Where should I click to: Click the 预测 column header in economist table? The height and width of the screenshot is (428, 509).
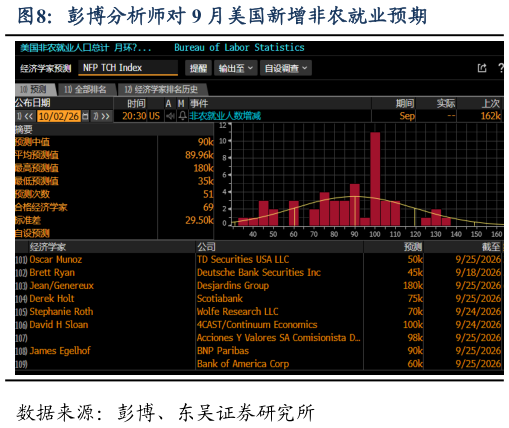coord(413,247)
